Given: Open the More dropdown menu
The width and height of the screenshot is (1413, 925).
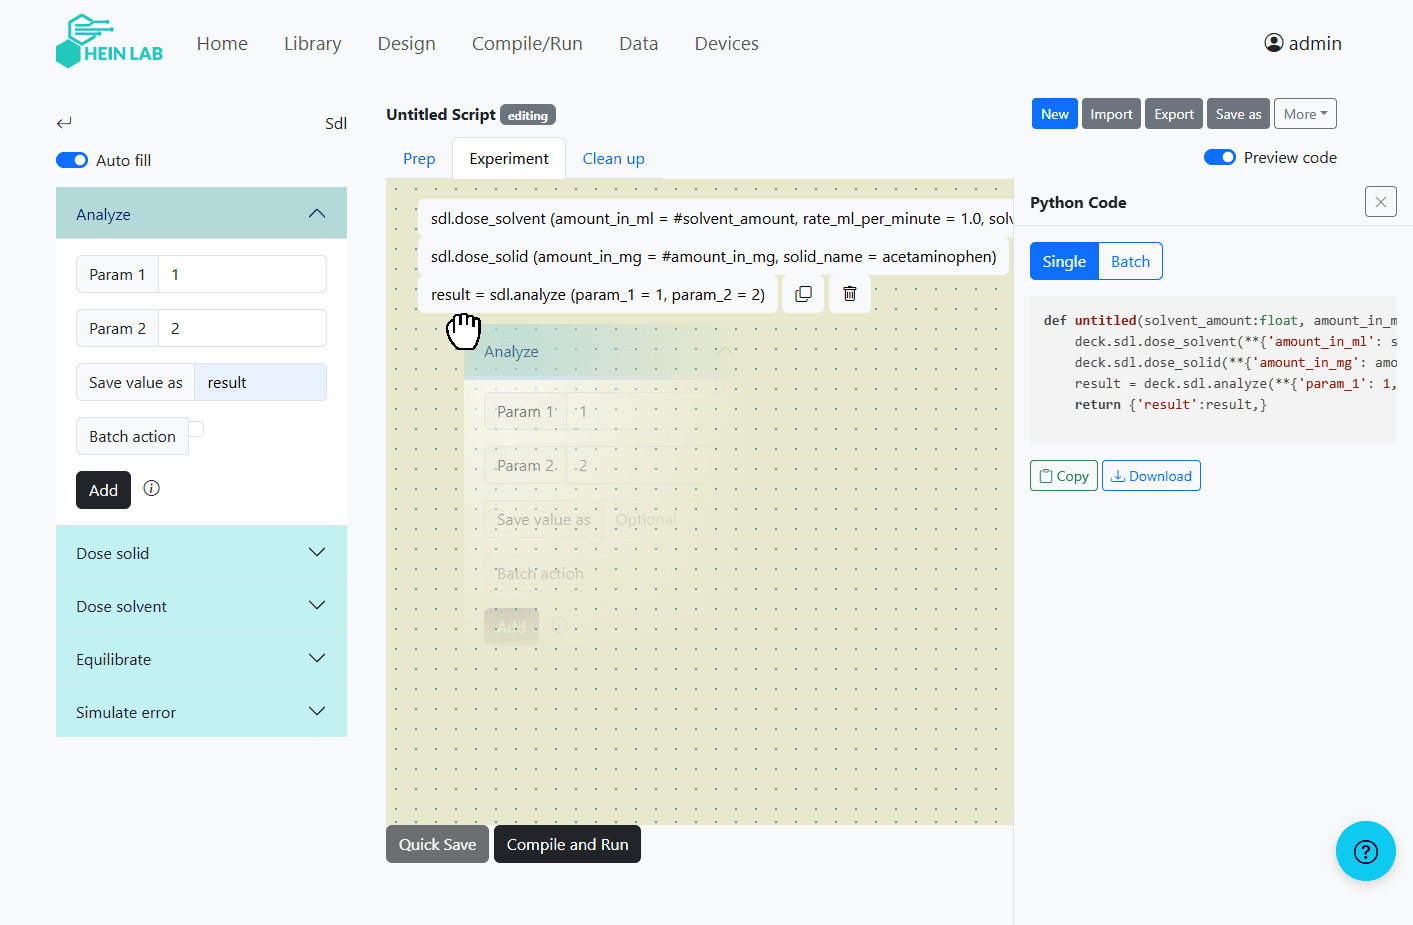Looking at the screenshot, I should point(1305,113).
